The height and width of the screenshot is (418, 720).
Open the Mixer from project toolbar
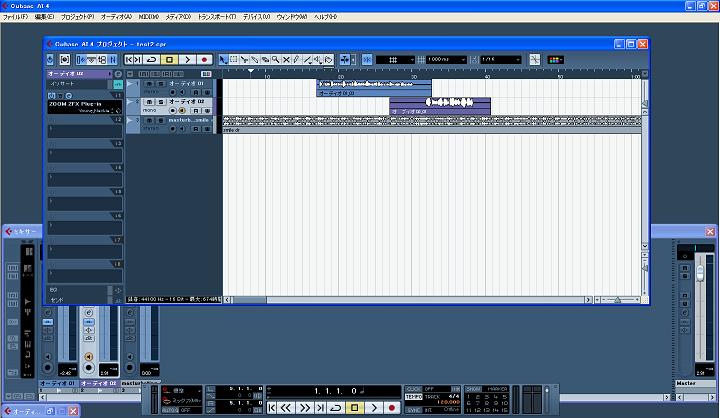[112, 60]
